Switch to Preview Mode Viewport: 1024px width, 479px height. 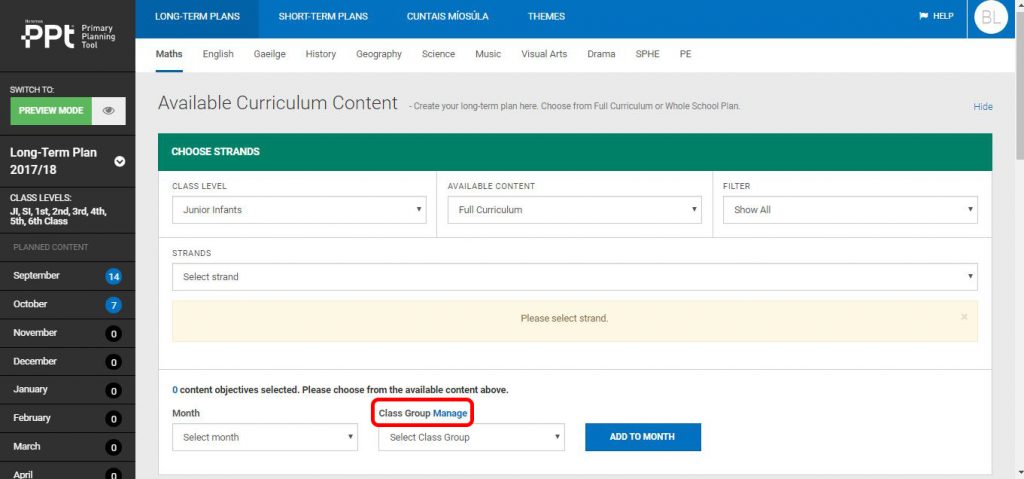[x=51, y=111]
